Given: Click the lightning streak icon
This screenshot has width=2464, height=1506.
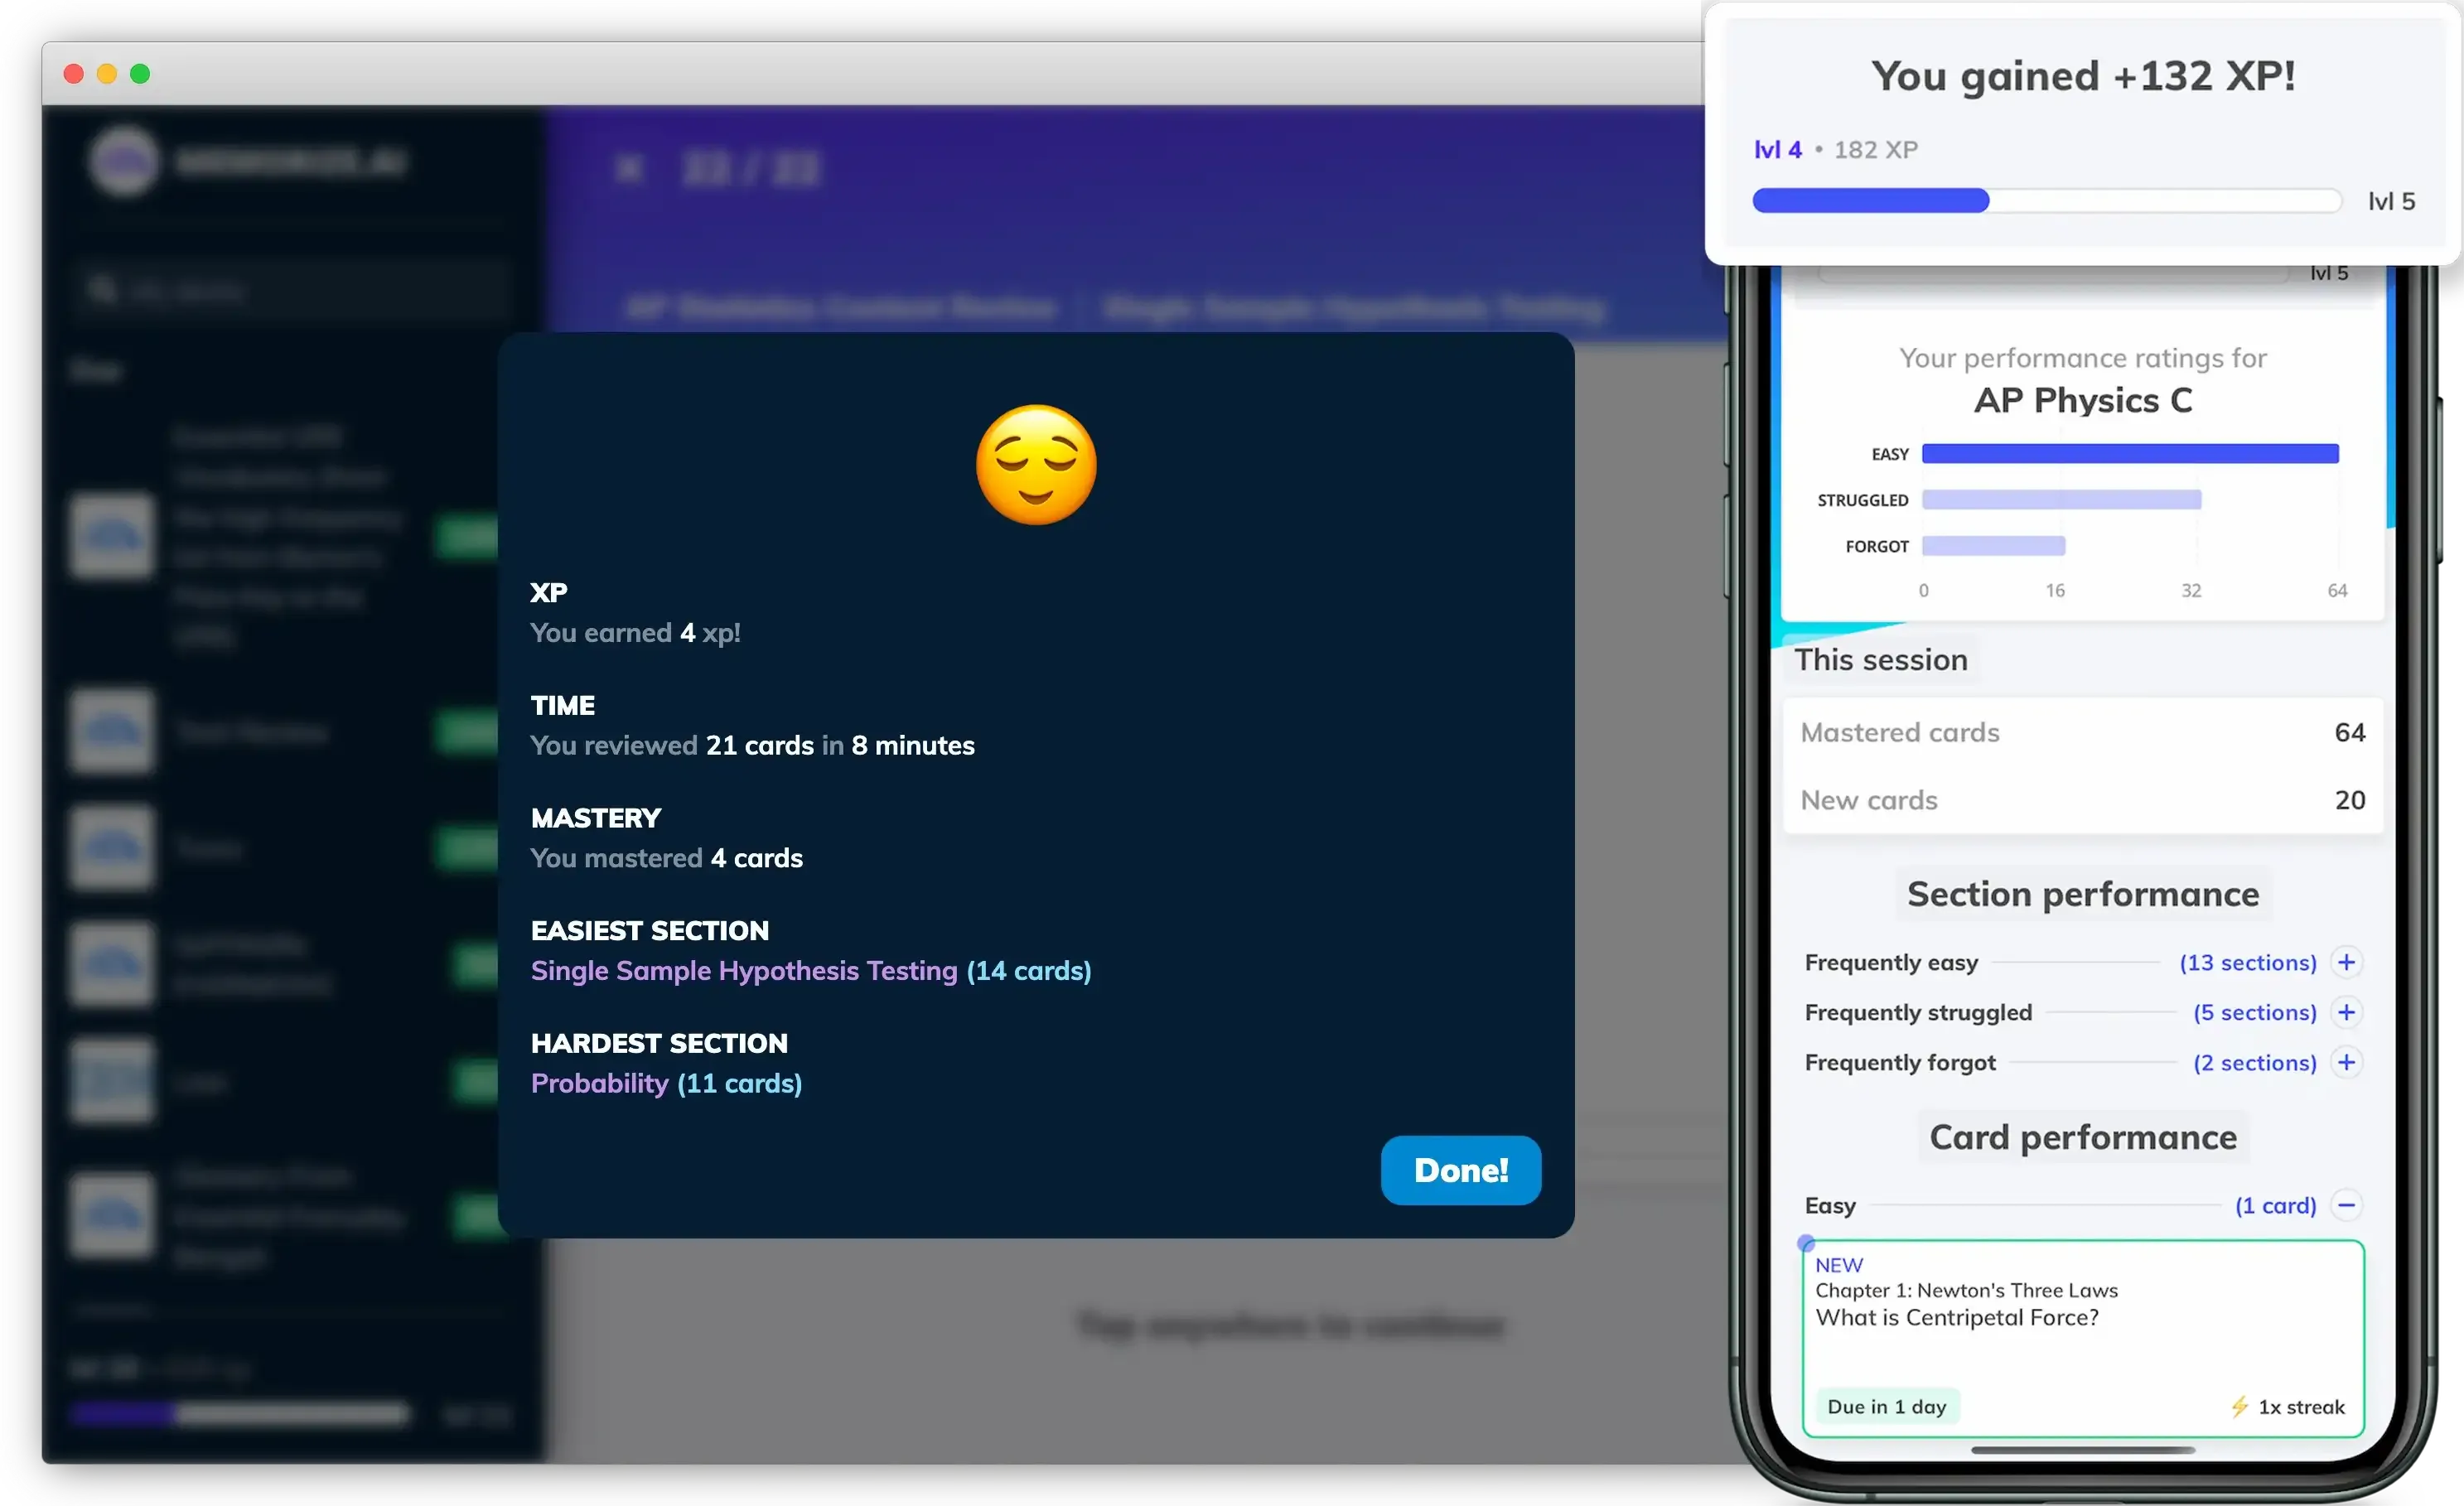Looking at the screenshot, I should [x=2240, y=1407].
